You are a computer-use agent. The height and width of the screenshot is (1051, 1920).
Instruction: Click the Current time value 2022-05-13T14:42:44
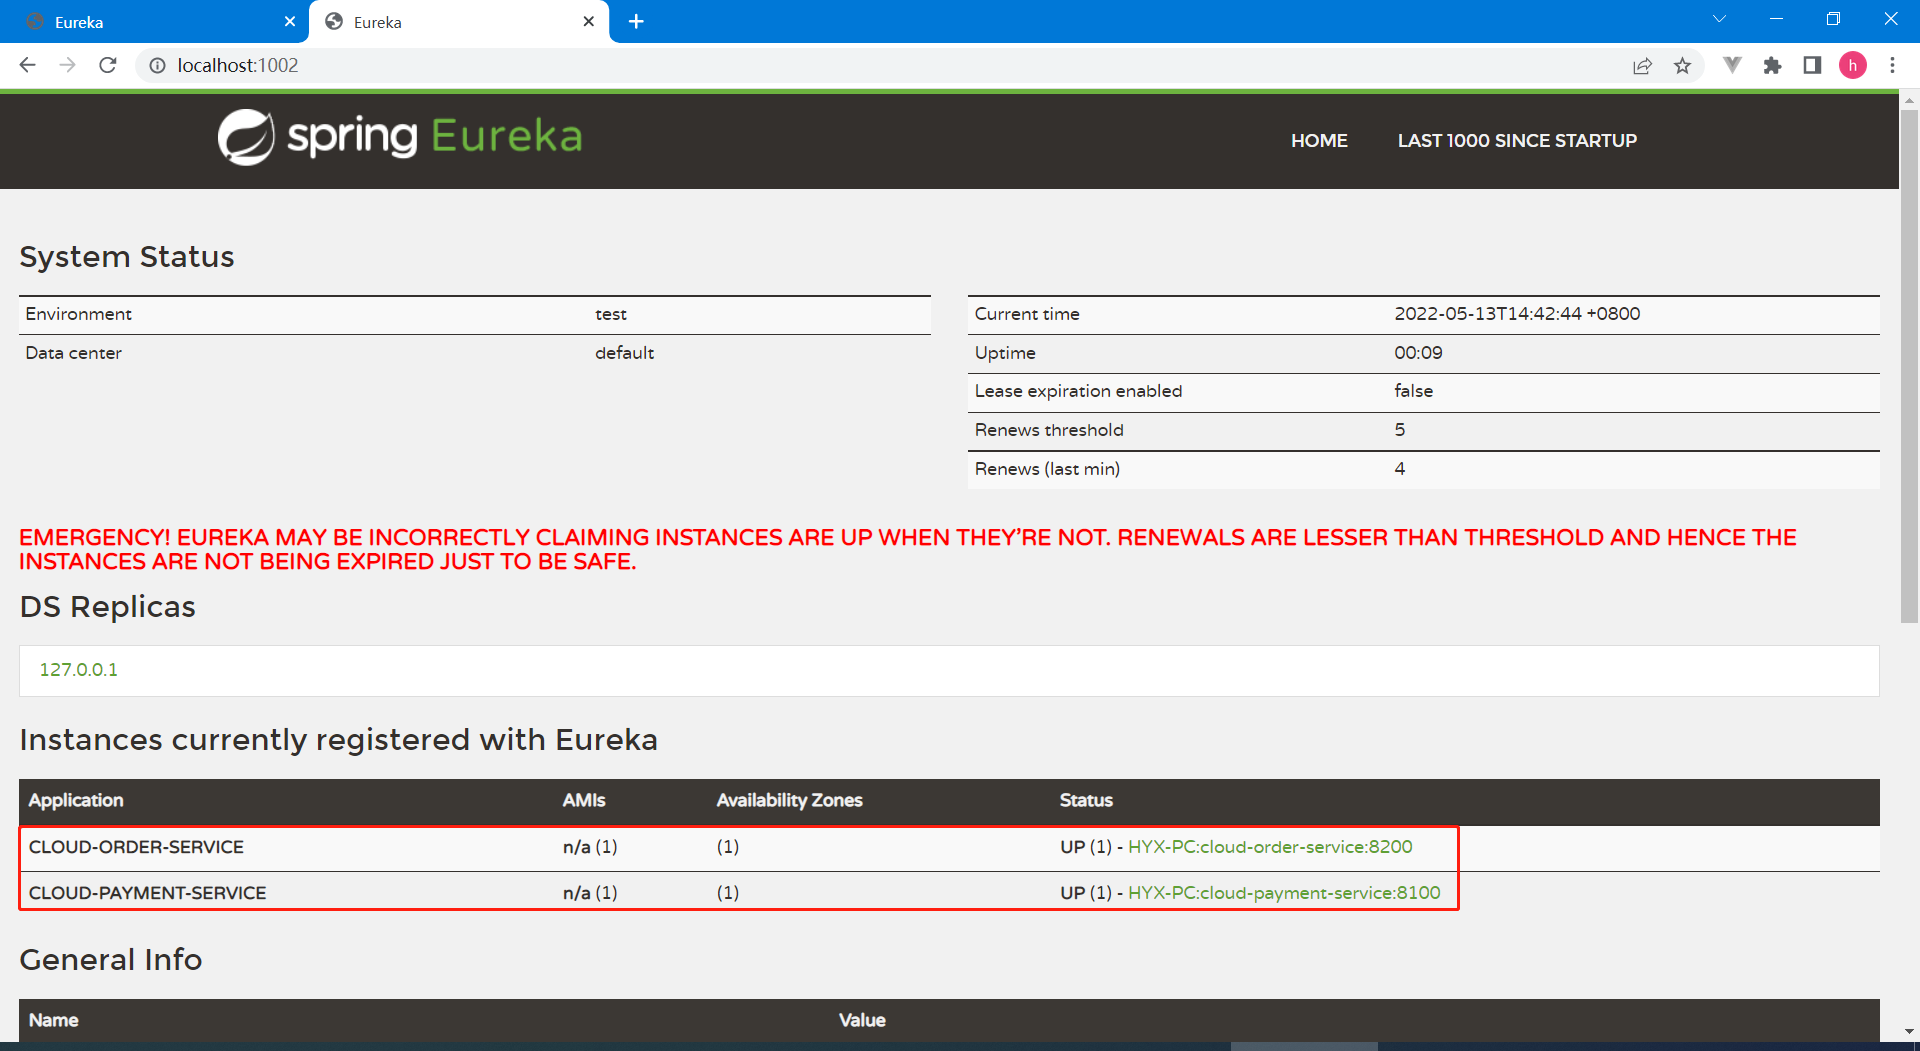[1516, 314]
